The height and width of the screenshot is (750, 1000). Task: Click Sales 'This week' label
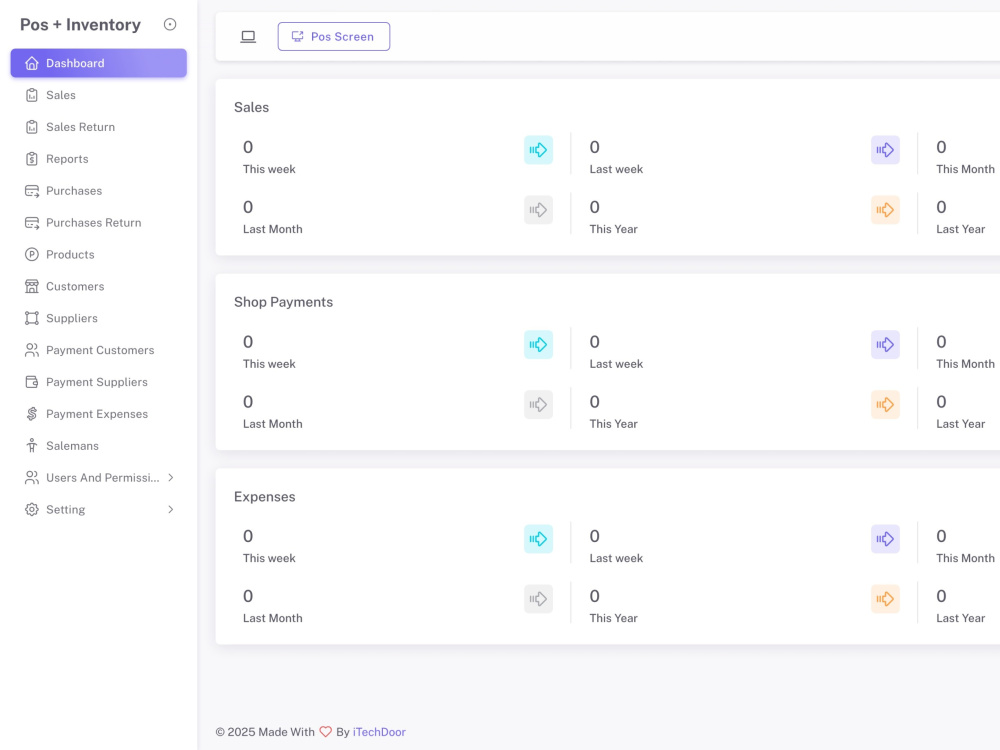(269, 169)
